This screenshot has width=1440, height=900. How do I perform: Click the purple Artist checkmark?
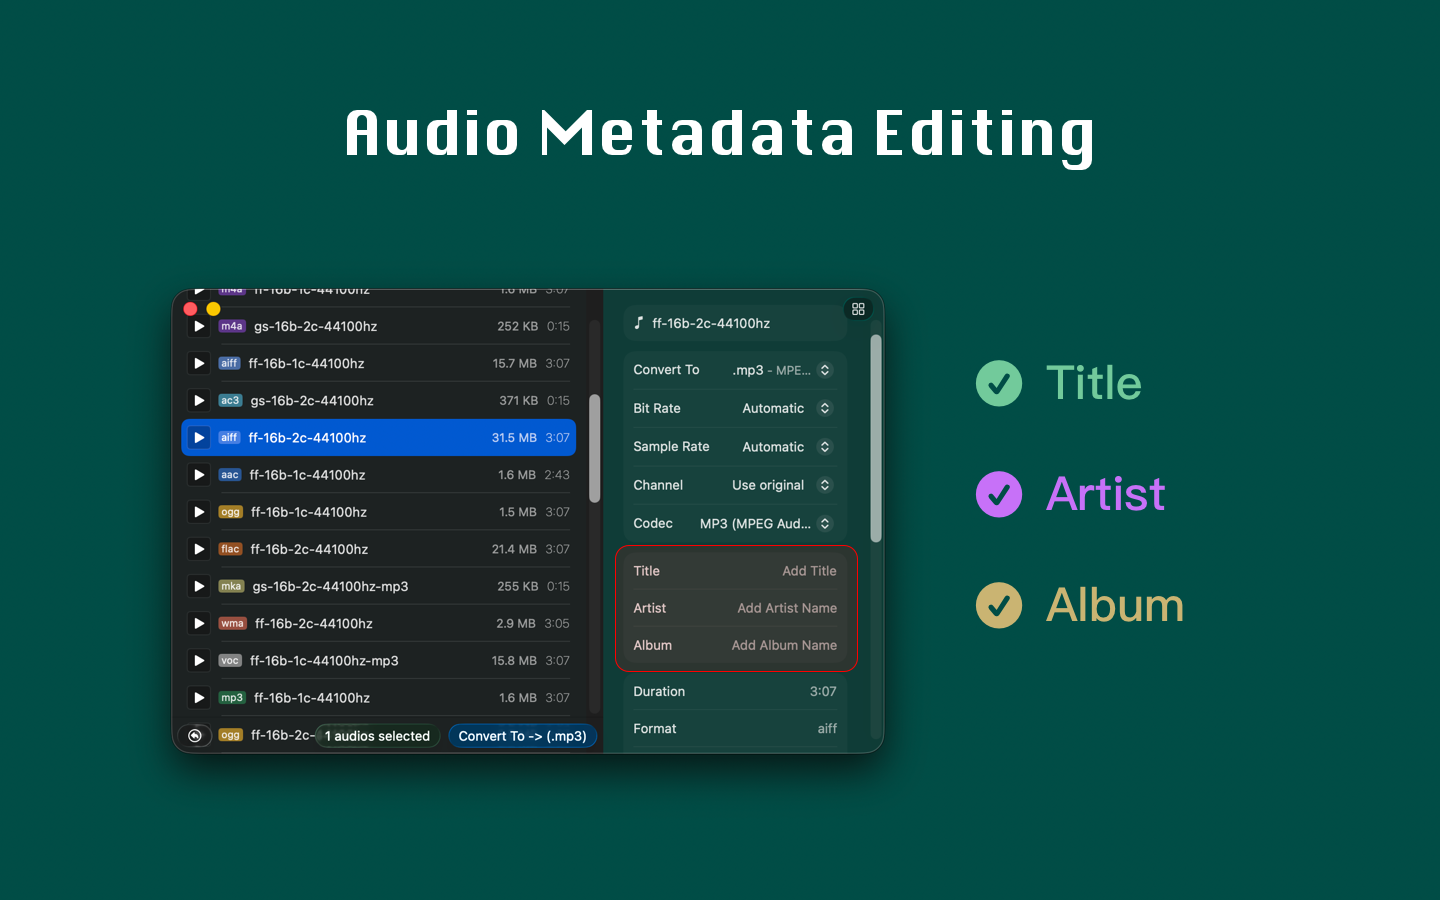coord(998,494)
